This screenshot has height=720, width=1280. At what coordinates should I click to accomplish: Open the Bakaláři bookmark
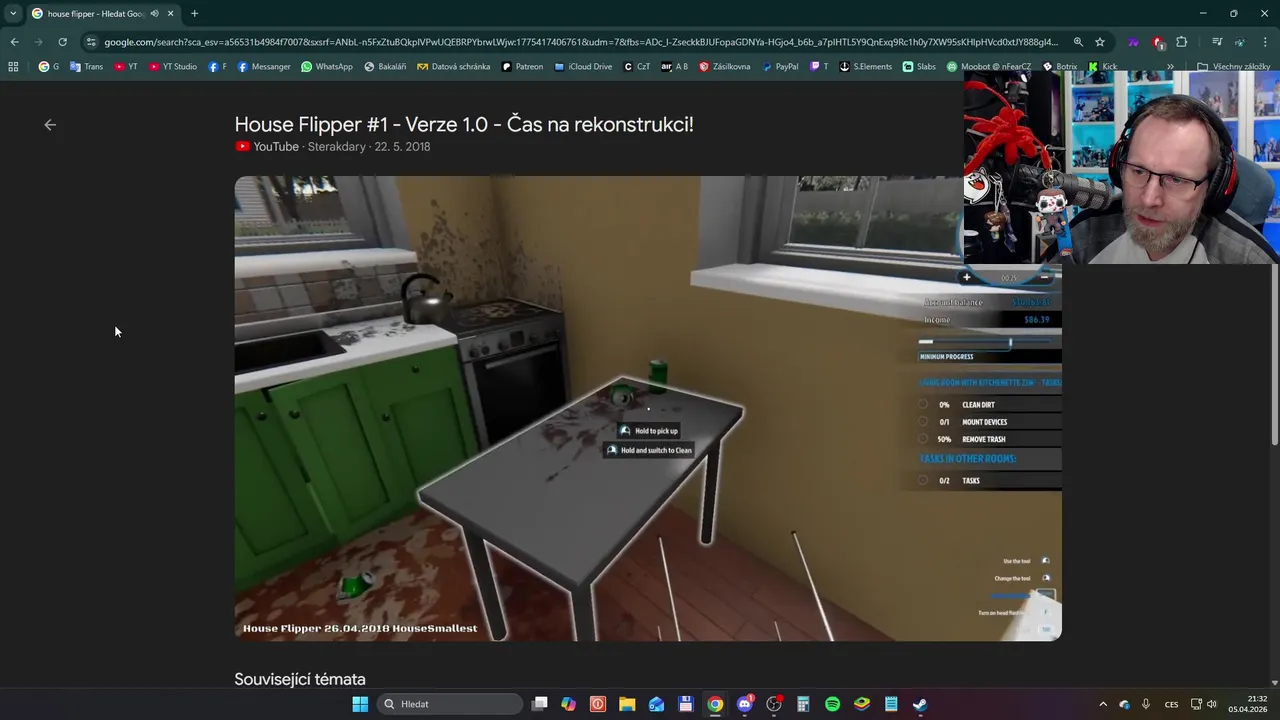(385, 67)
